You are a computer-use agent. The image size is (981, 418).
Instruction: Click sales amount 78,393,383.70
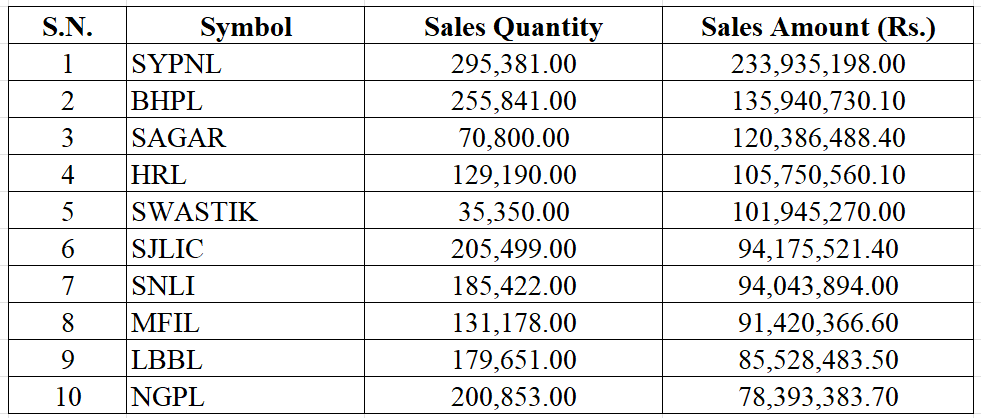[817, 397]
